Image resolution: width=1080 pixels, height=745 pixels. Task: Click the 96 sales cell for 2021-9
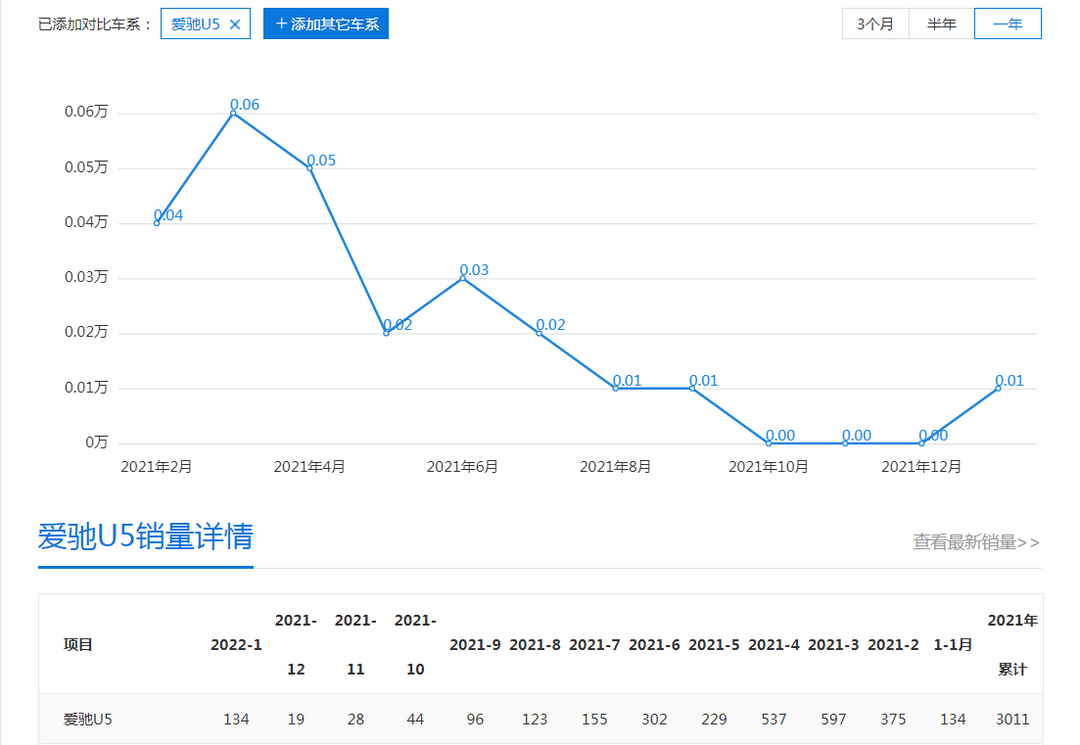tap(475, 720)
